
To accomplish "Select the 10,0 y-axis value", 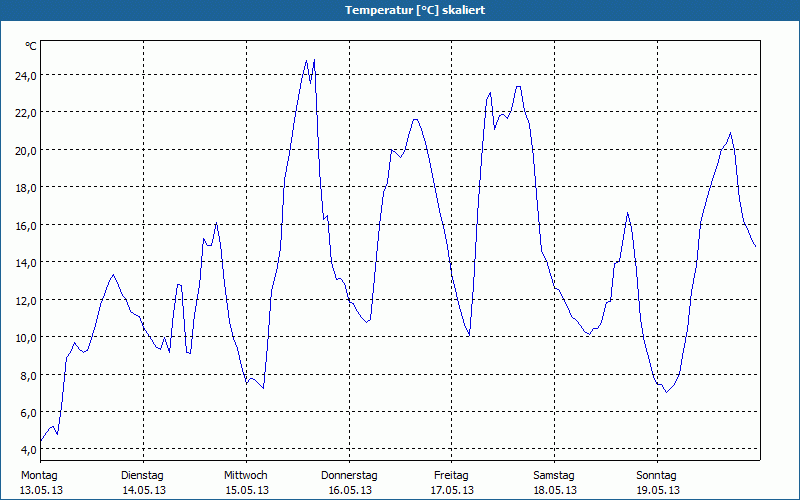I will [x=26, y=338].
